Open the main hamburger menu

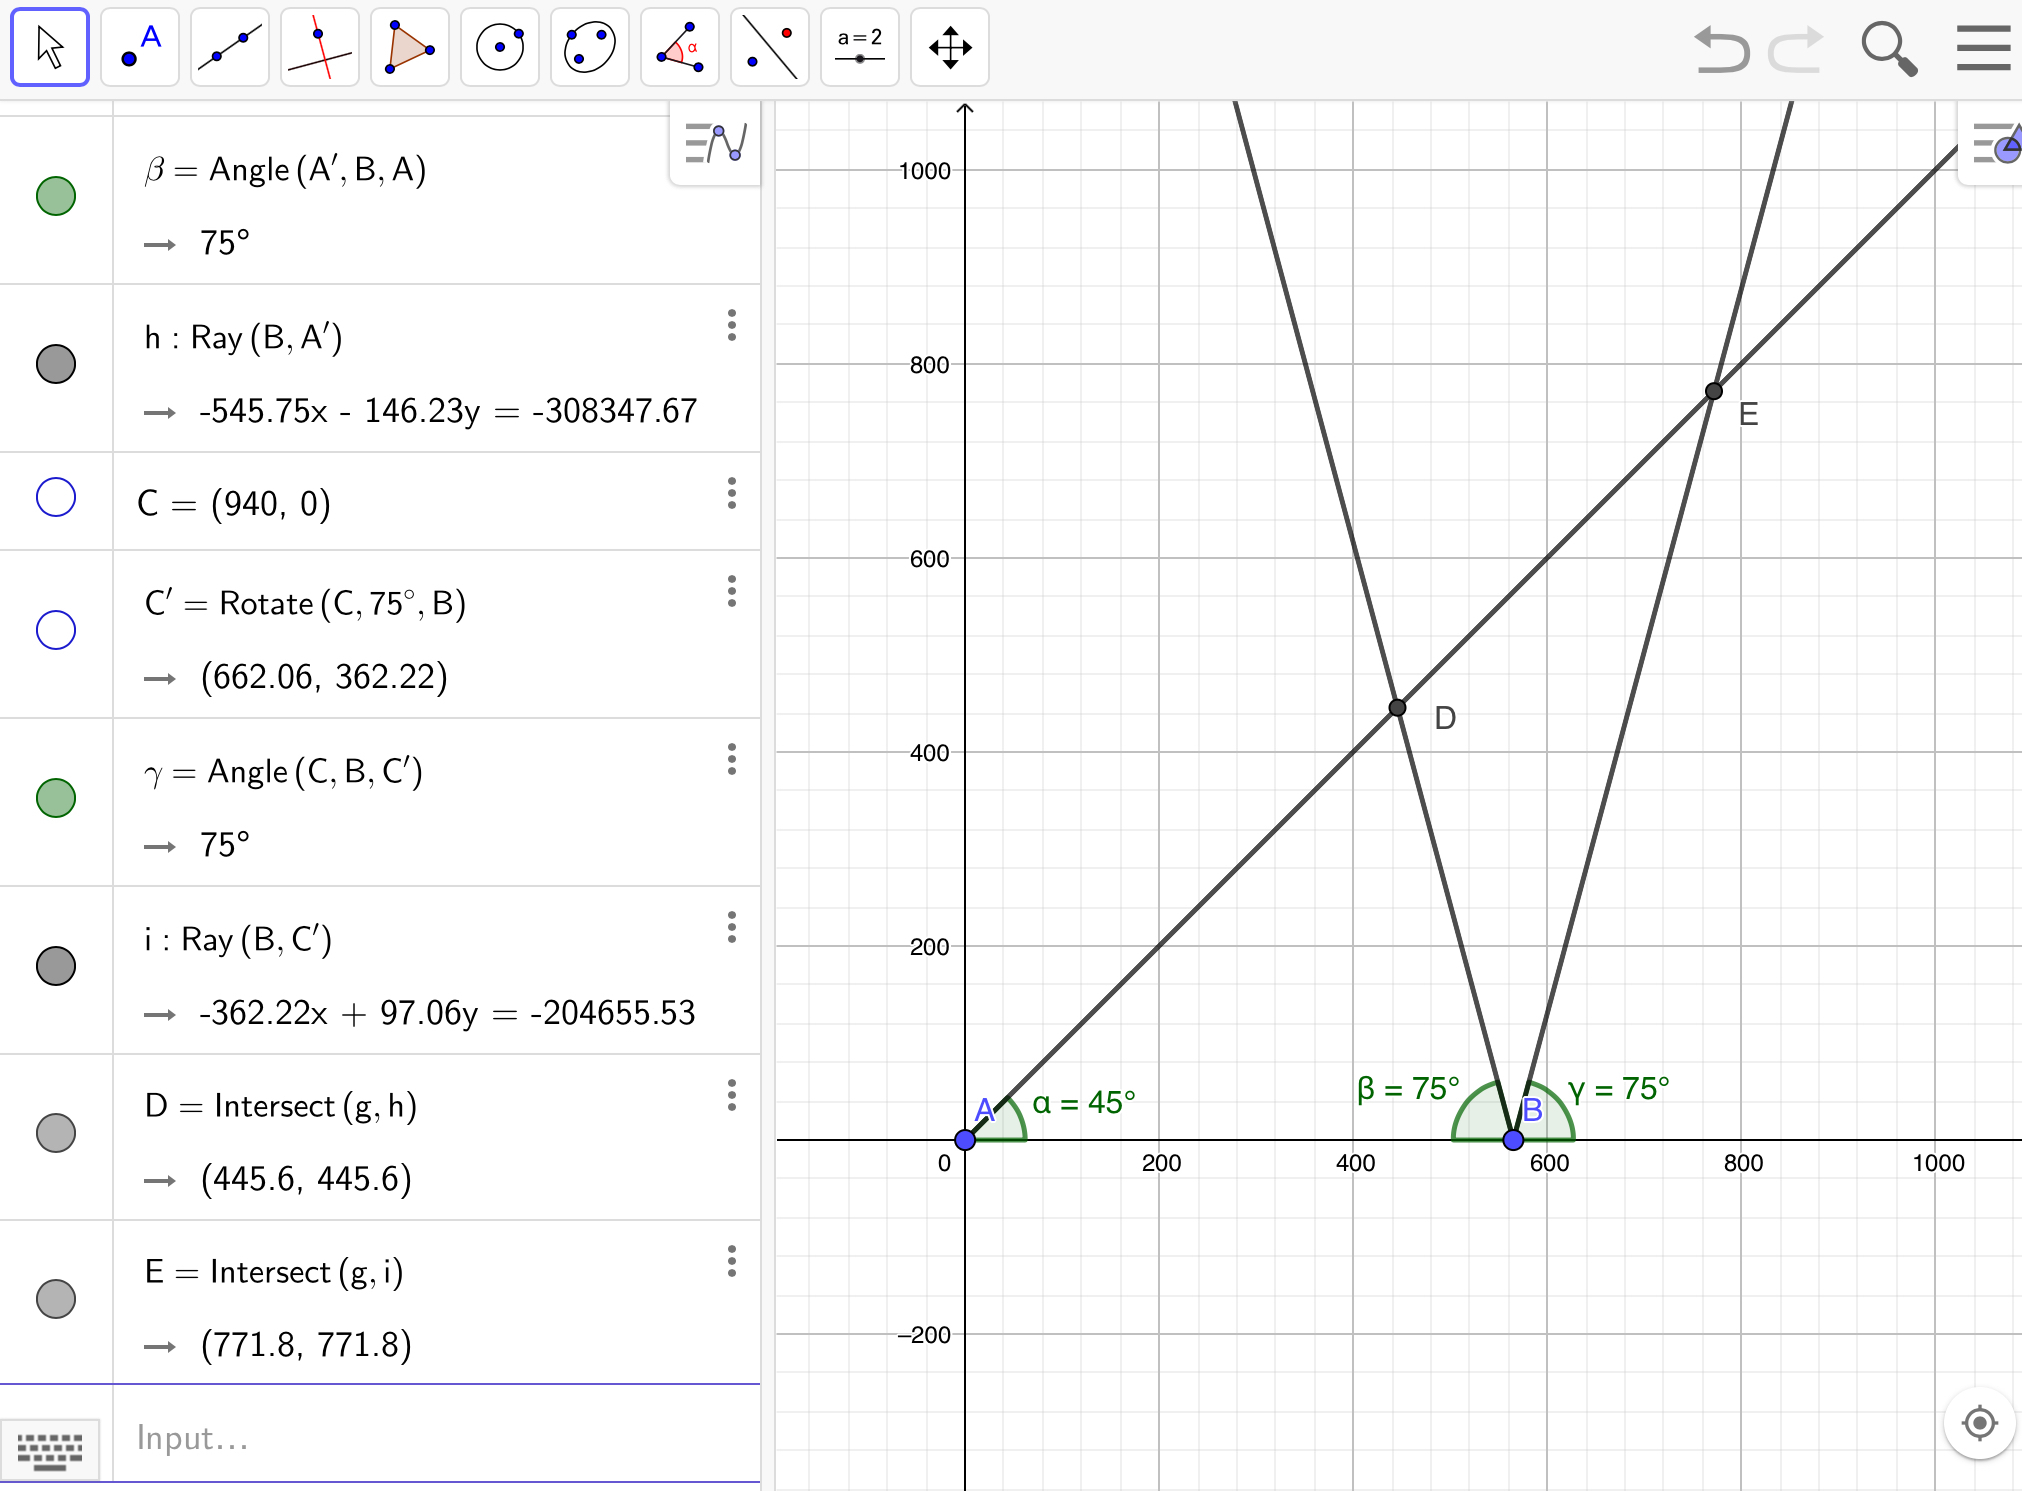click(x=1983, y=48)
